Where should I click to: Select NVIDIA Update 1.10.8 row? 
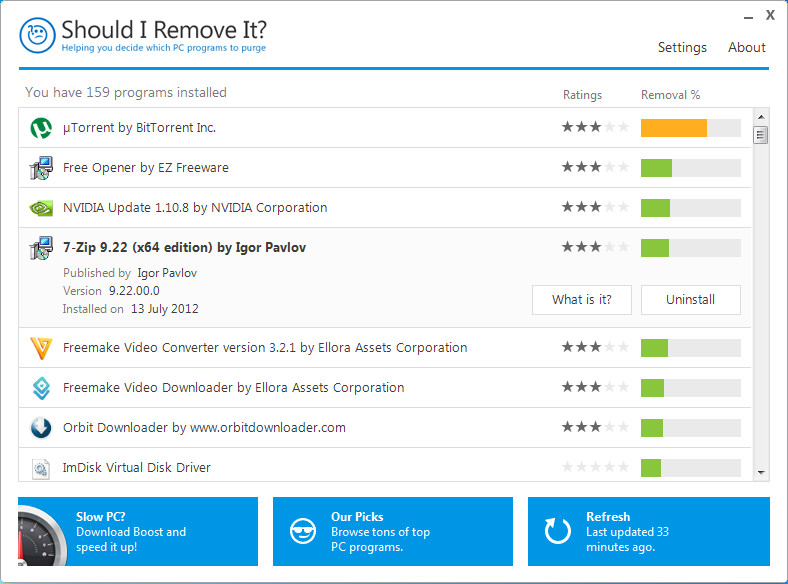pos(385,208)
